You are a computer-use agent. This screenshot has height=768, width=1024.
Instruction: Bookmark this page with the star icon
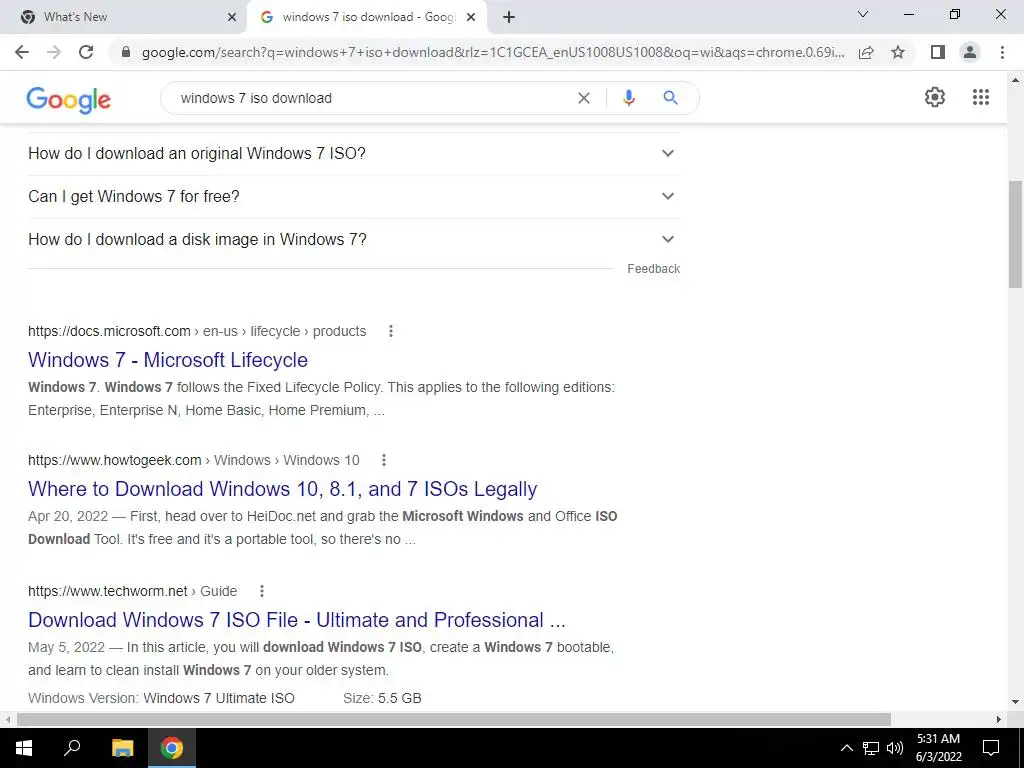point(898,52)
